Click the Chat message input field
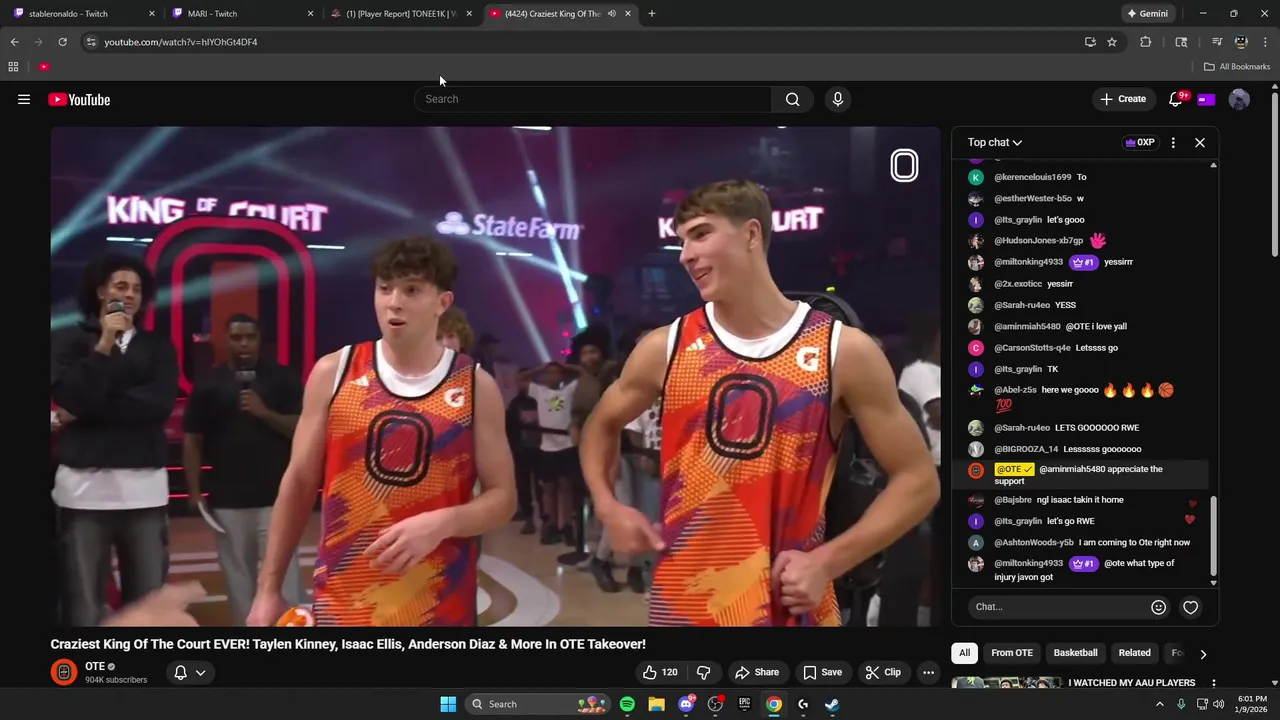 pyautogui.click(x=1060, y=607)
